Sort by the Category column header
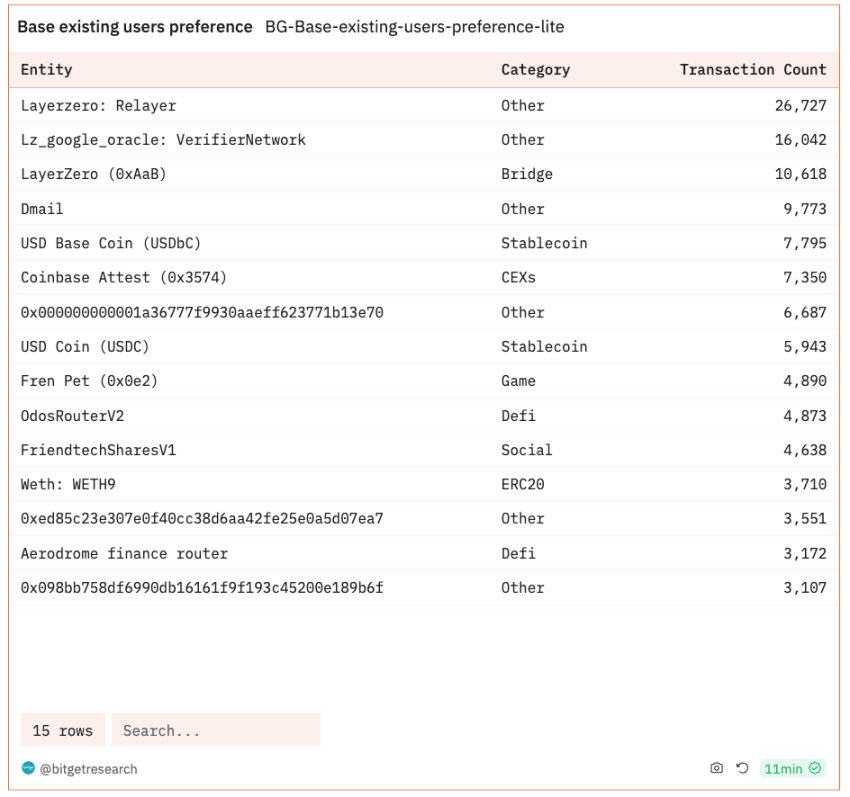 click(535, 70)
